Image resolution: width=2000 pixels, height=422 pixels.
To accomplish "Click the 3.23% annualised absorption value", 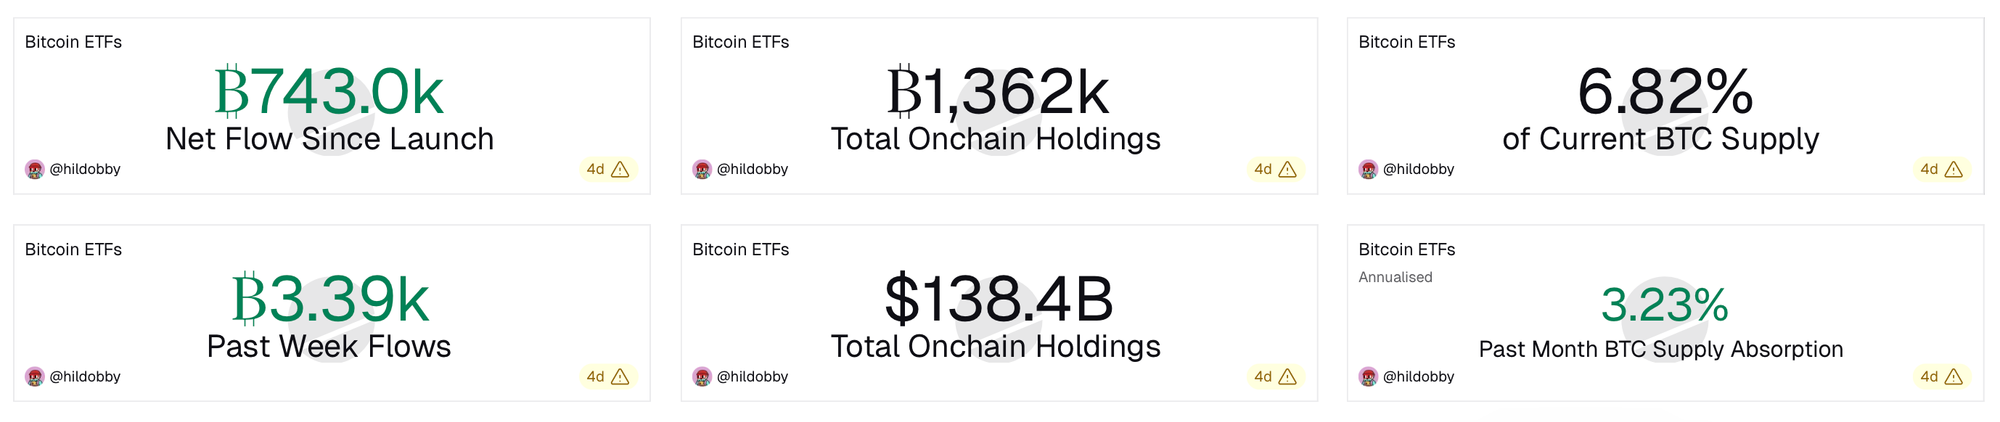I will click(1664, 305).
